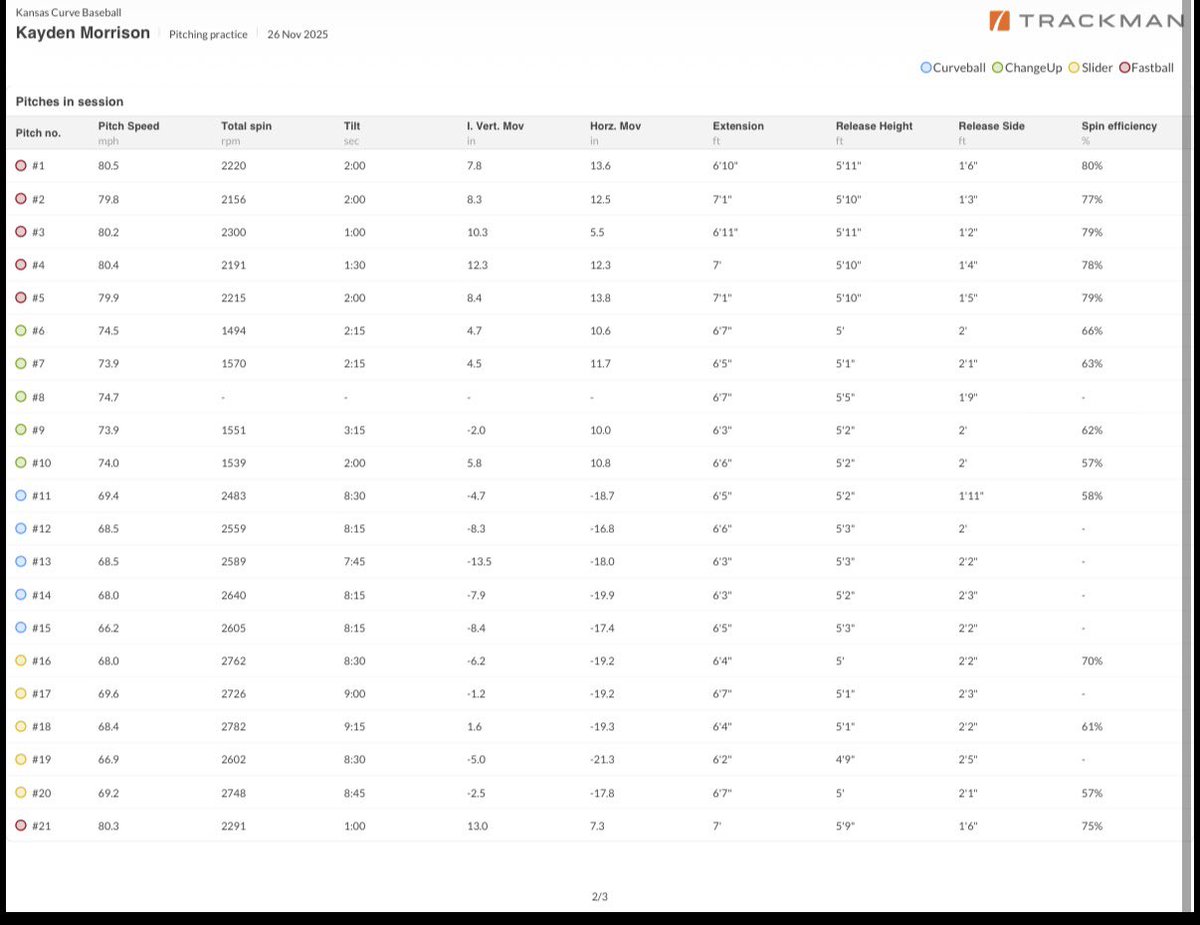This screenshot has width=1200, height=925.
Task: Click pitch speed value 66.2
Action: pyautogui.click(x=109, y=628)
